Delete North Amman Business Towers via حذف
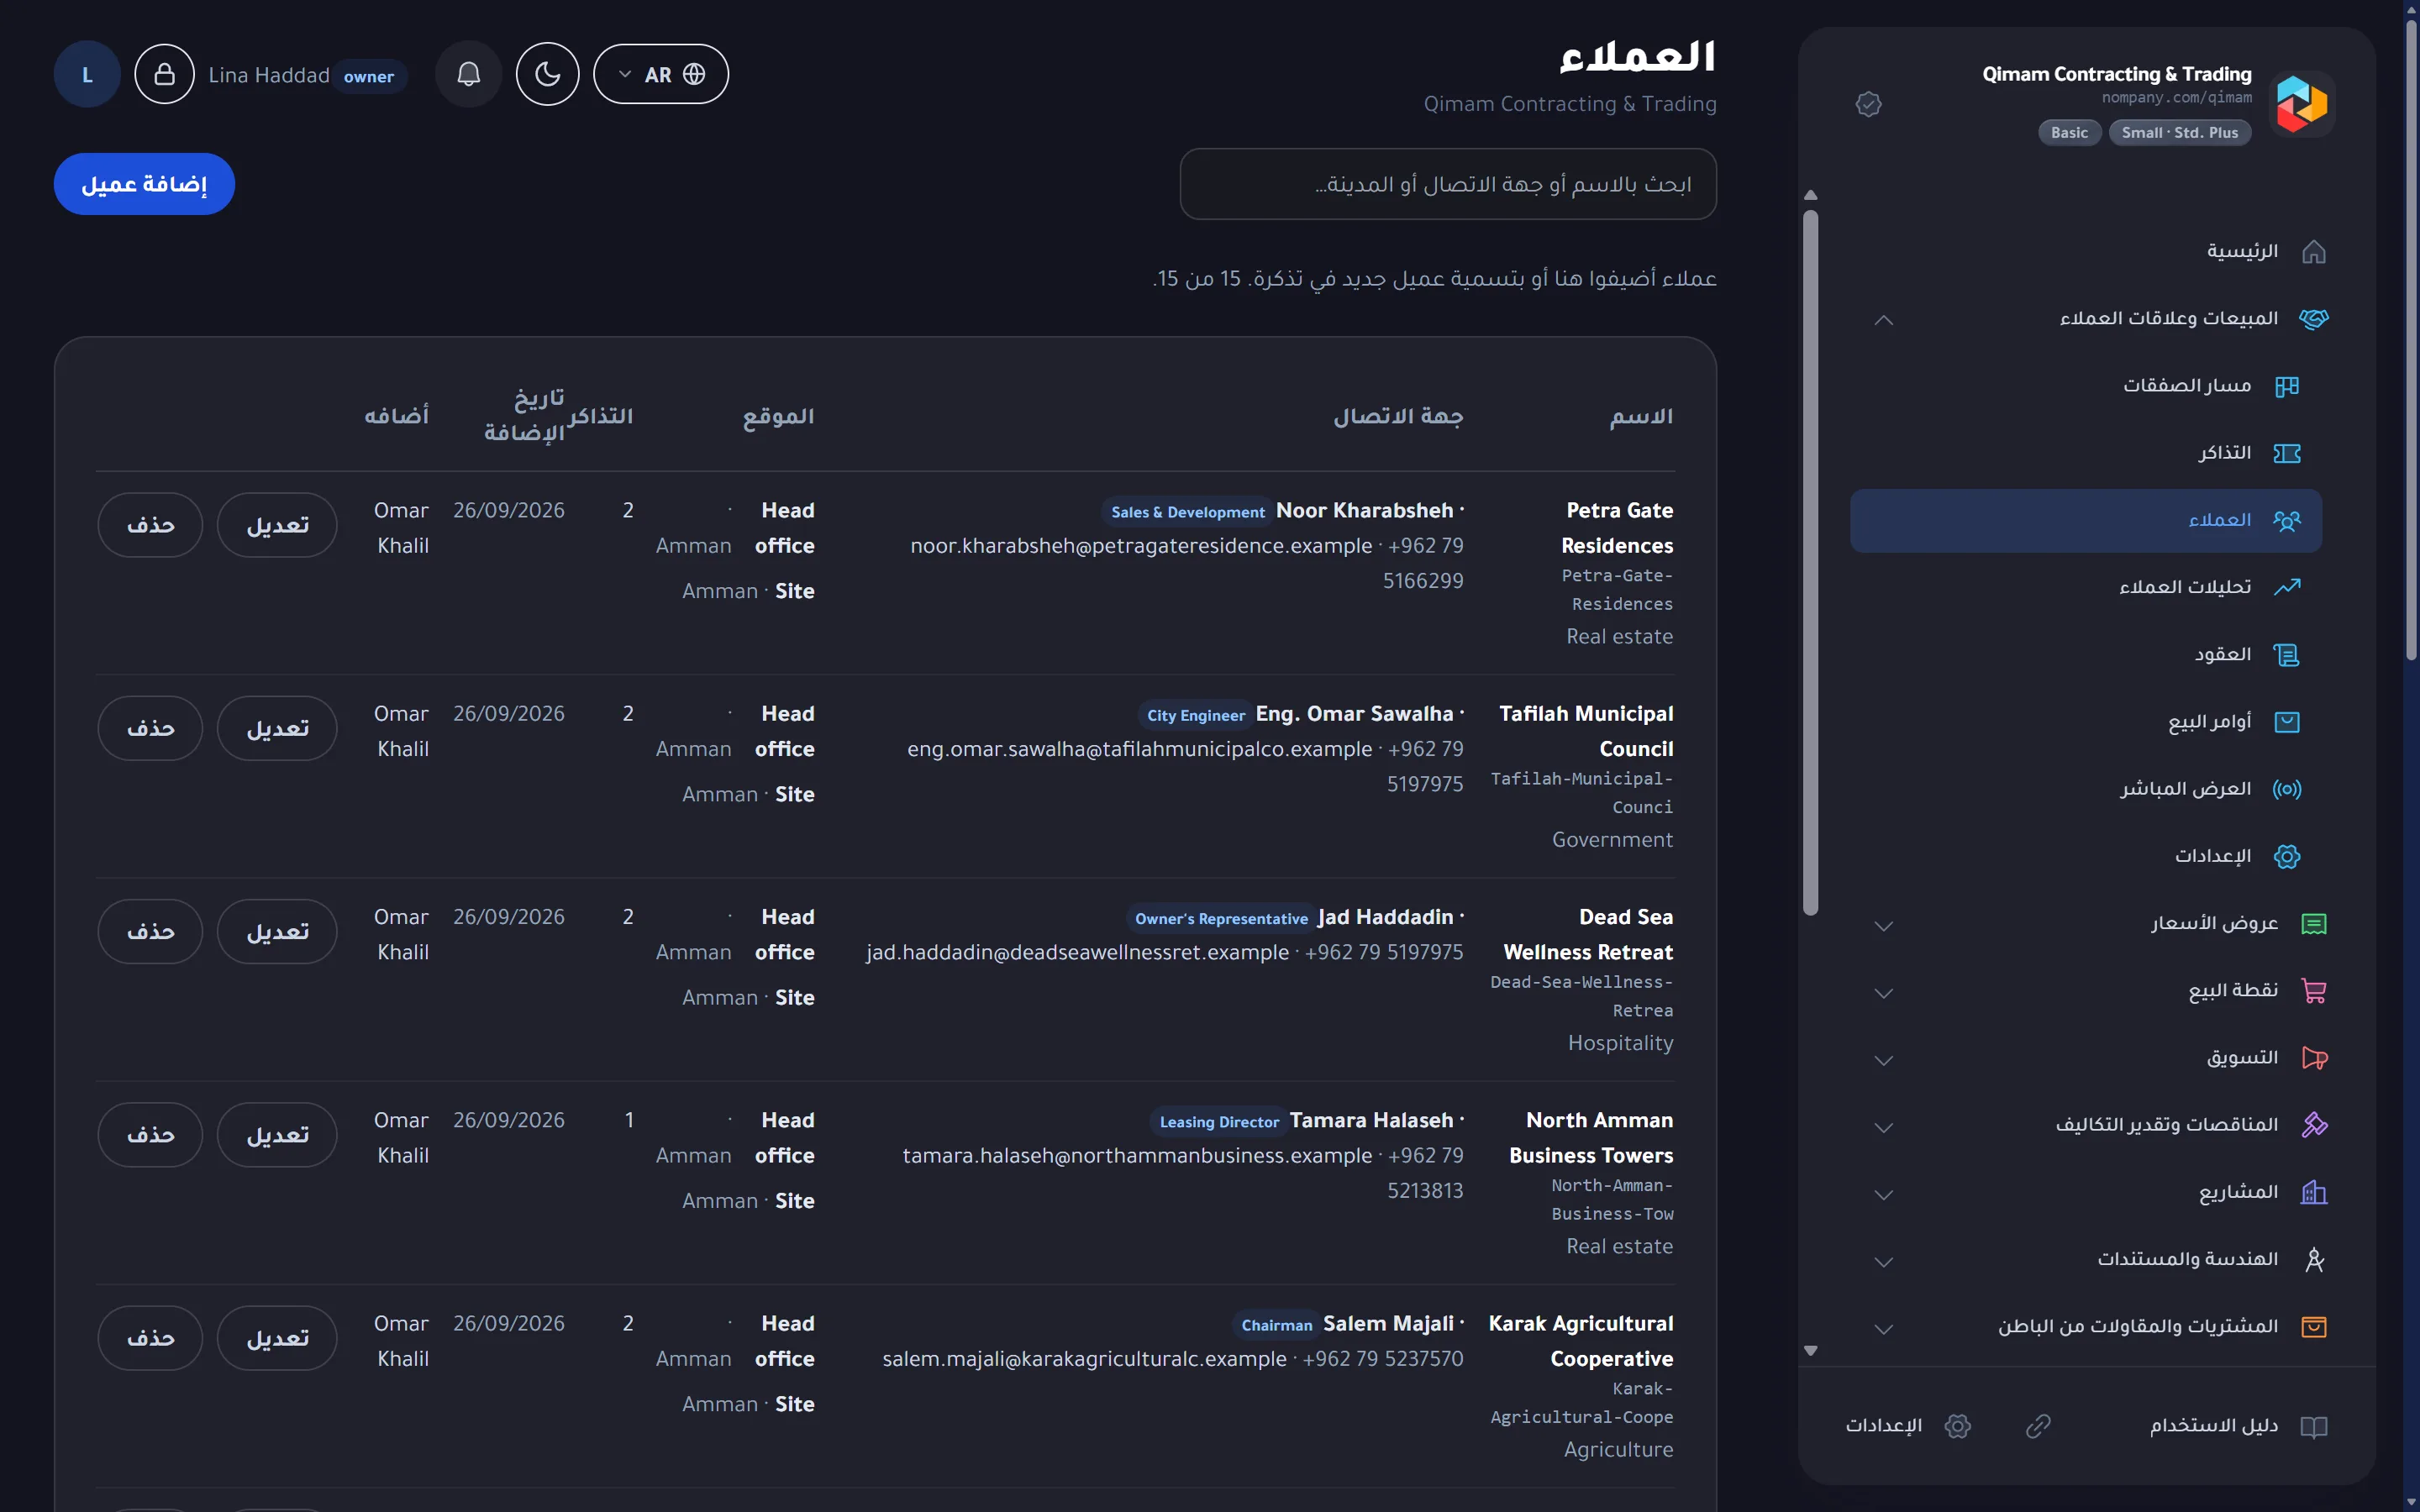Screen dimensions: 2420x1512 click(150, 1135)
